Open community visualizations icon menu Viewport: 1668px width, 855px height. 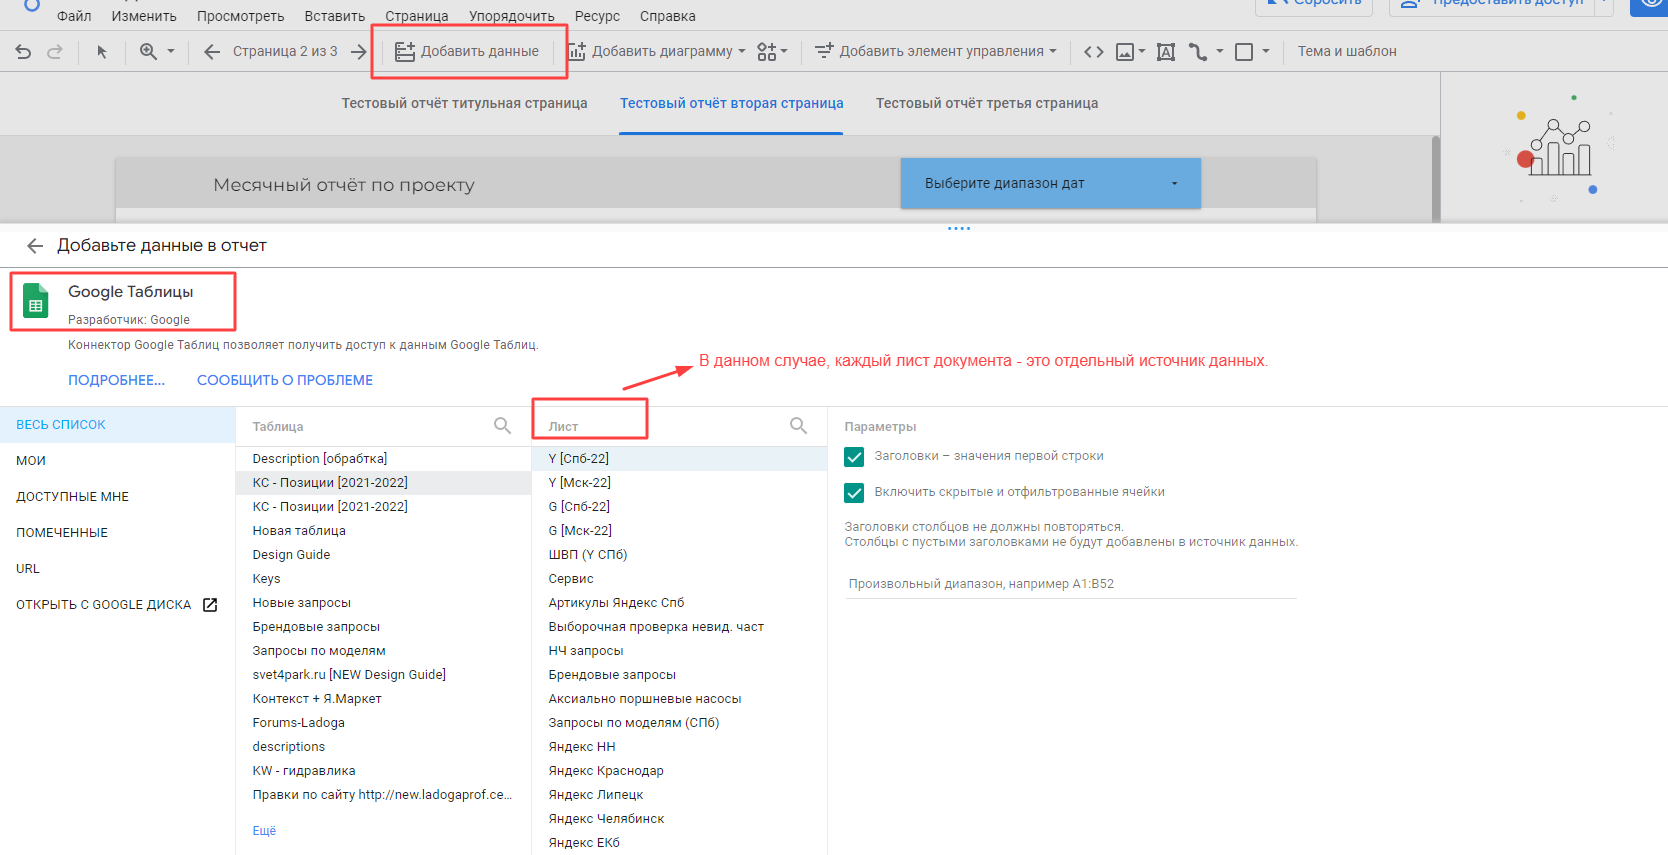(772, 52)
